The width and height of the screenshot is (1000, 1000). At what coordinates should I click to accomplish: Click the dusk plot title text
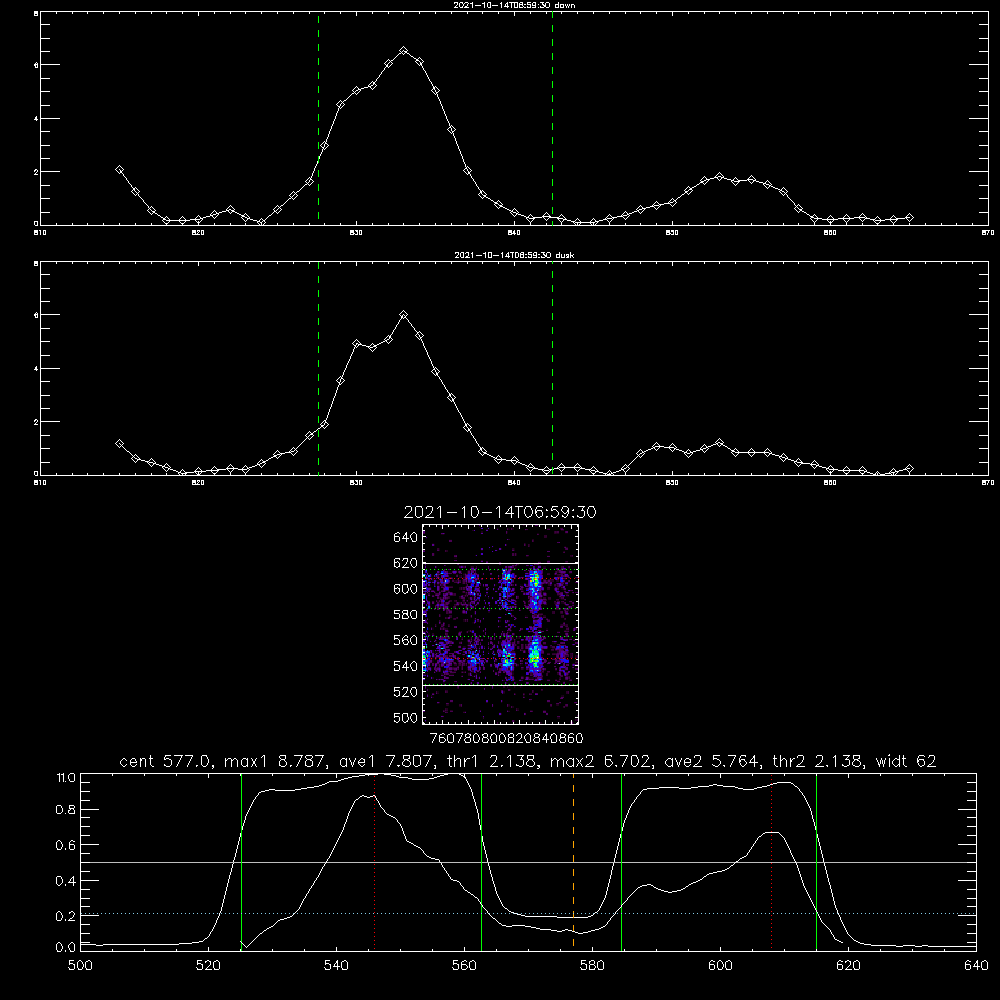(x=514, y=255)
